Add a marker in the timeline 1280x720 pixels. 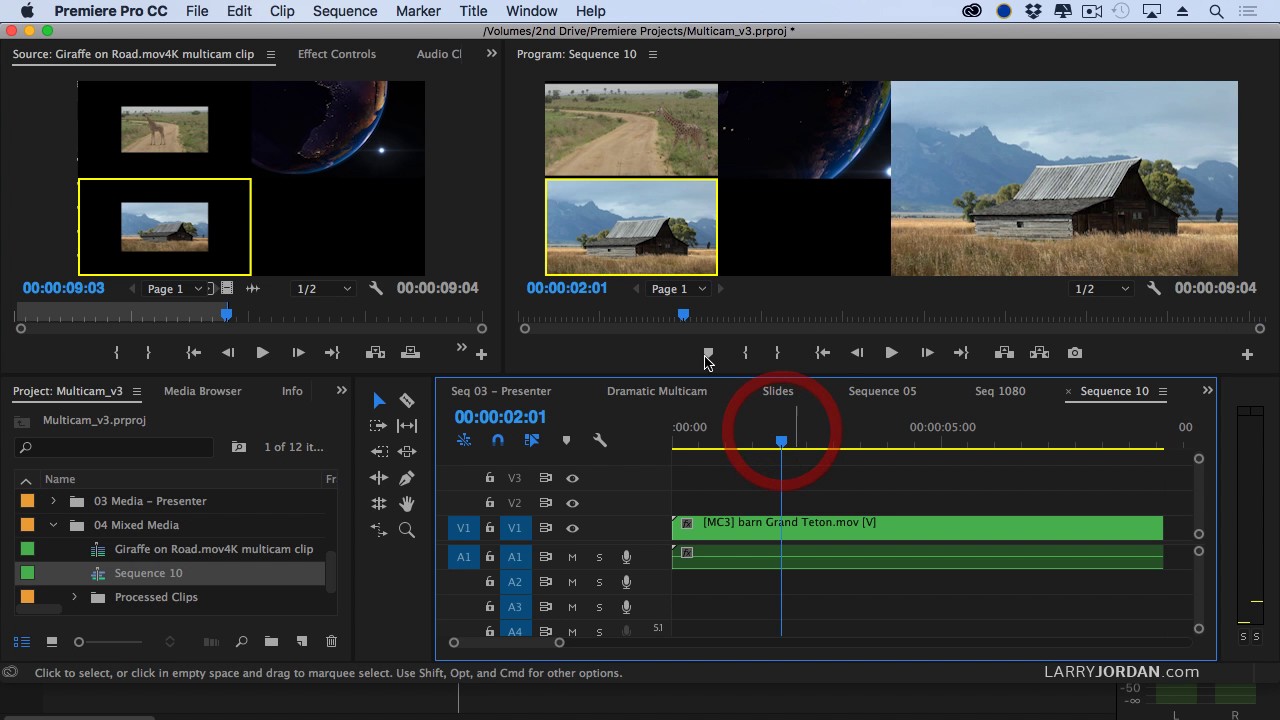(x=566, y=440)
